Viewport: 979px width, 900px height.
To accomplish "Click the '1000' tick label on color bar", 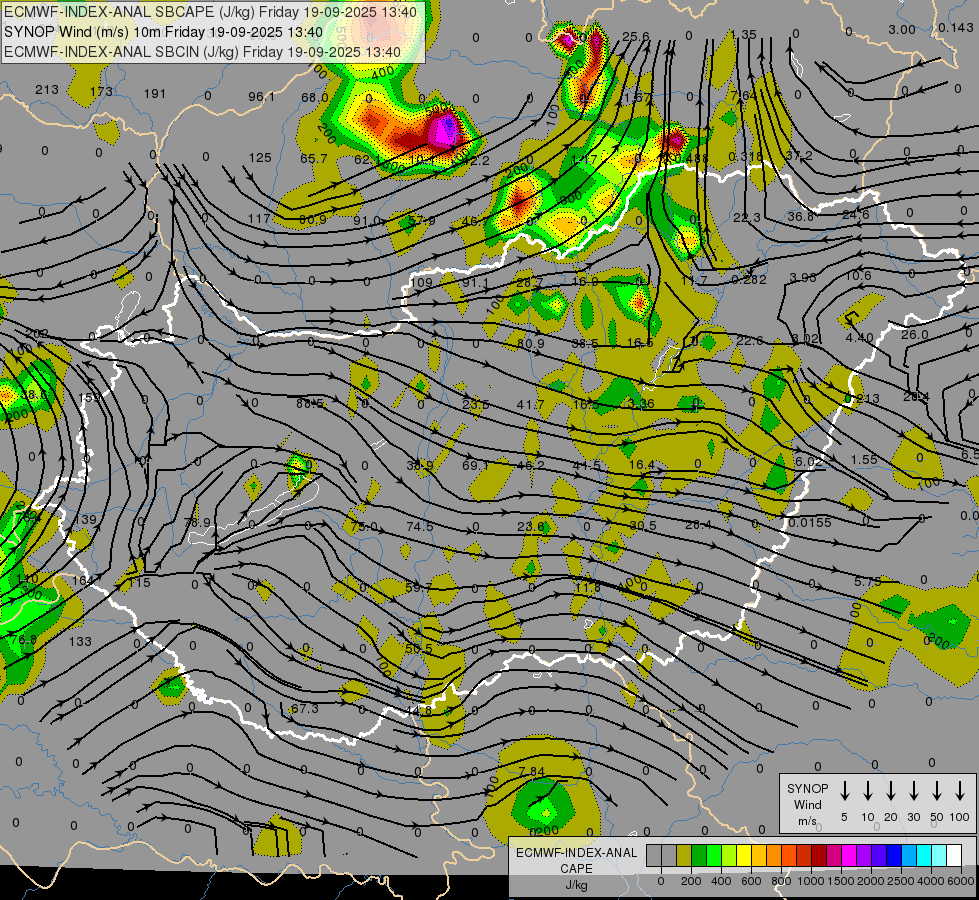I will 811,881.
